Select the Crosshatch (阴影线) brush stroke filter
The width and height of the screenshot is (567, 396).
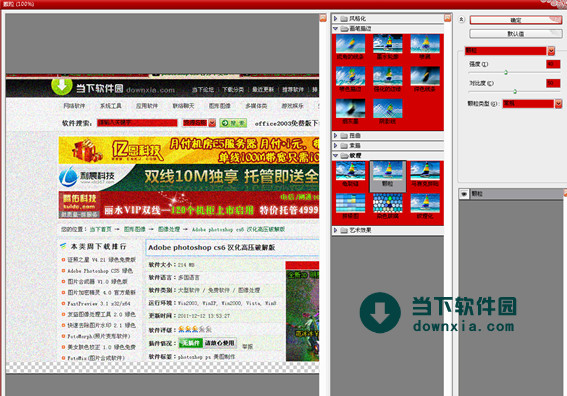click(x=387, y=111)
